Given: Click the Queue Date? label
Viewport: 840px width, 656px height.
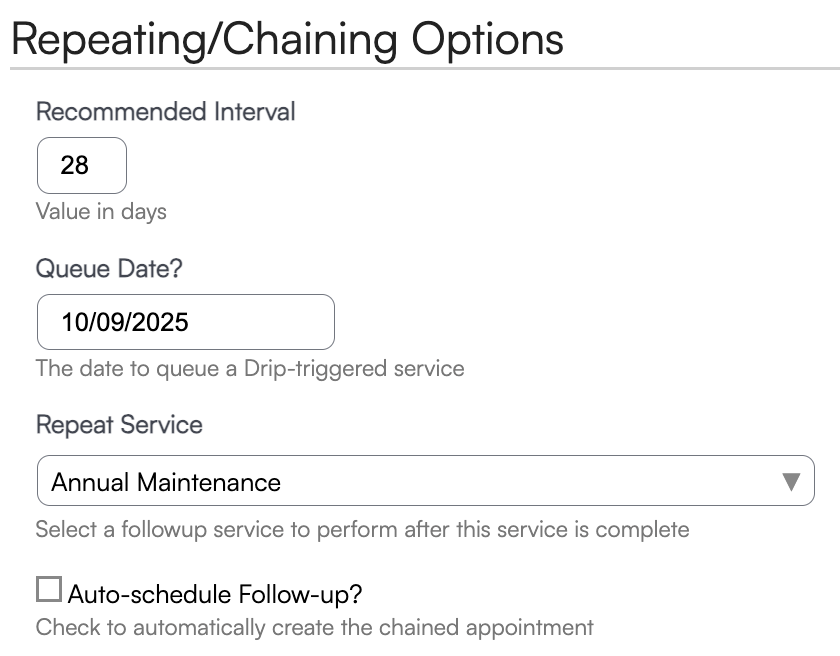Looking at the screenshot, I should pos(110,268).
